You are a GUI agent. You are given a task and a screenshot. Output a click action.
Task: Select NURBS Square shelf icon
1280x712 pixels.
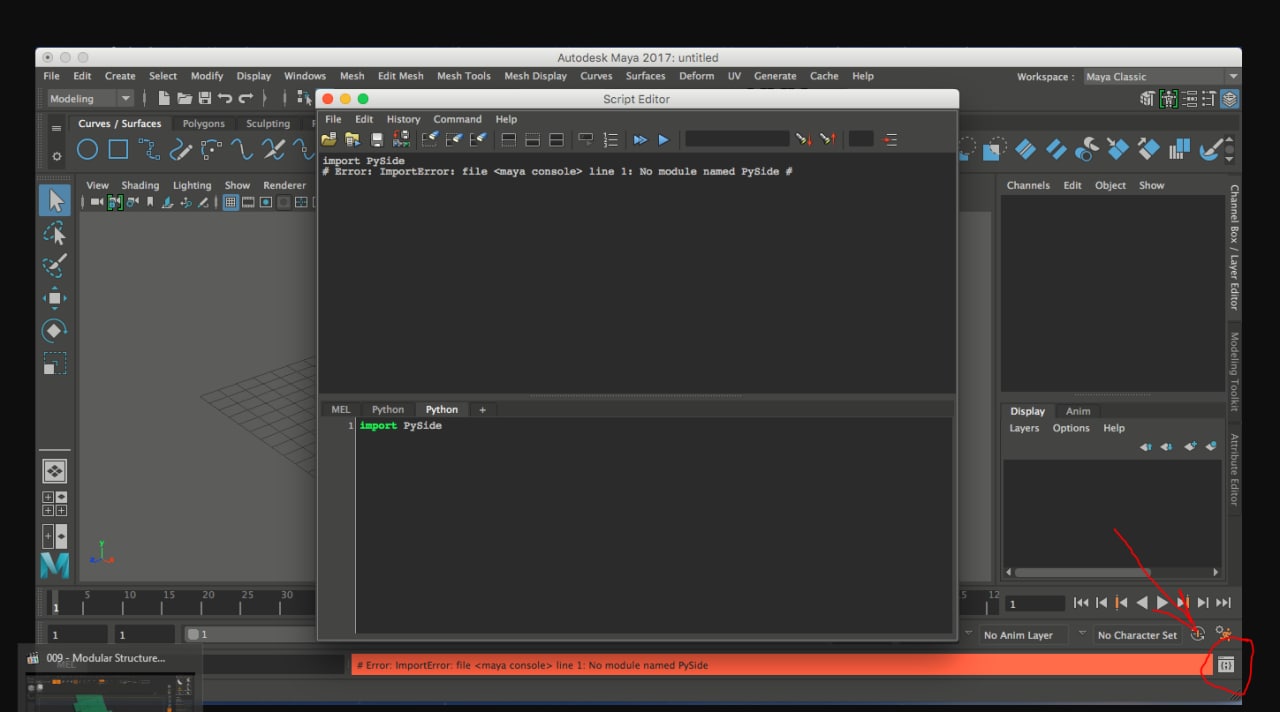118,150
